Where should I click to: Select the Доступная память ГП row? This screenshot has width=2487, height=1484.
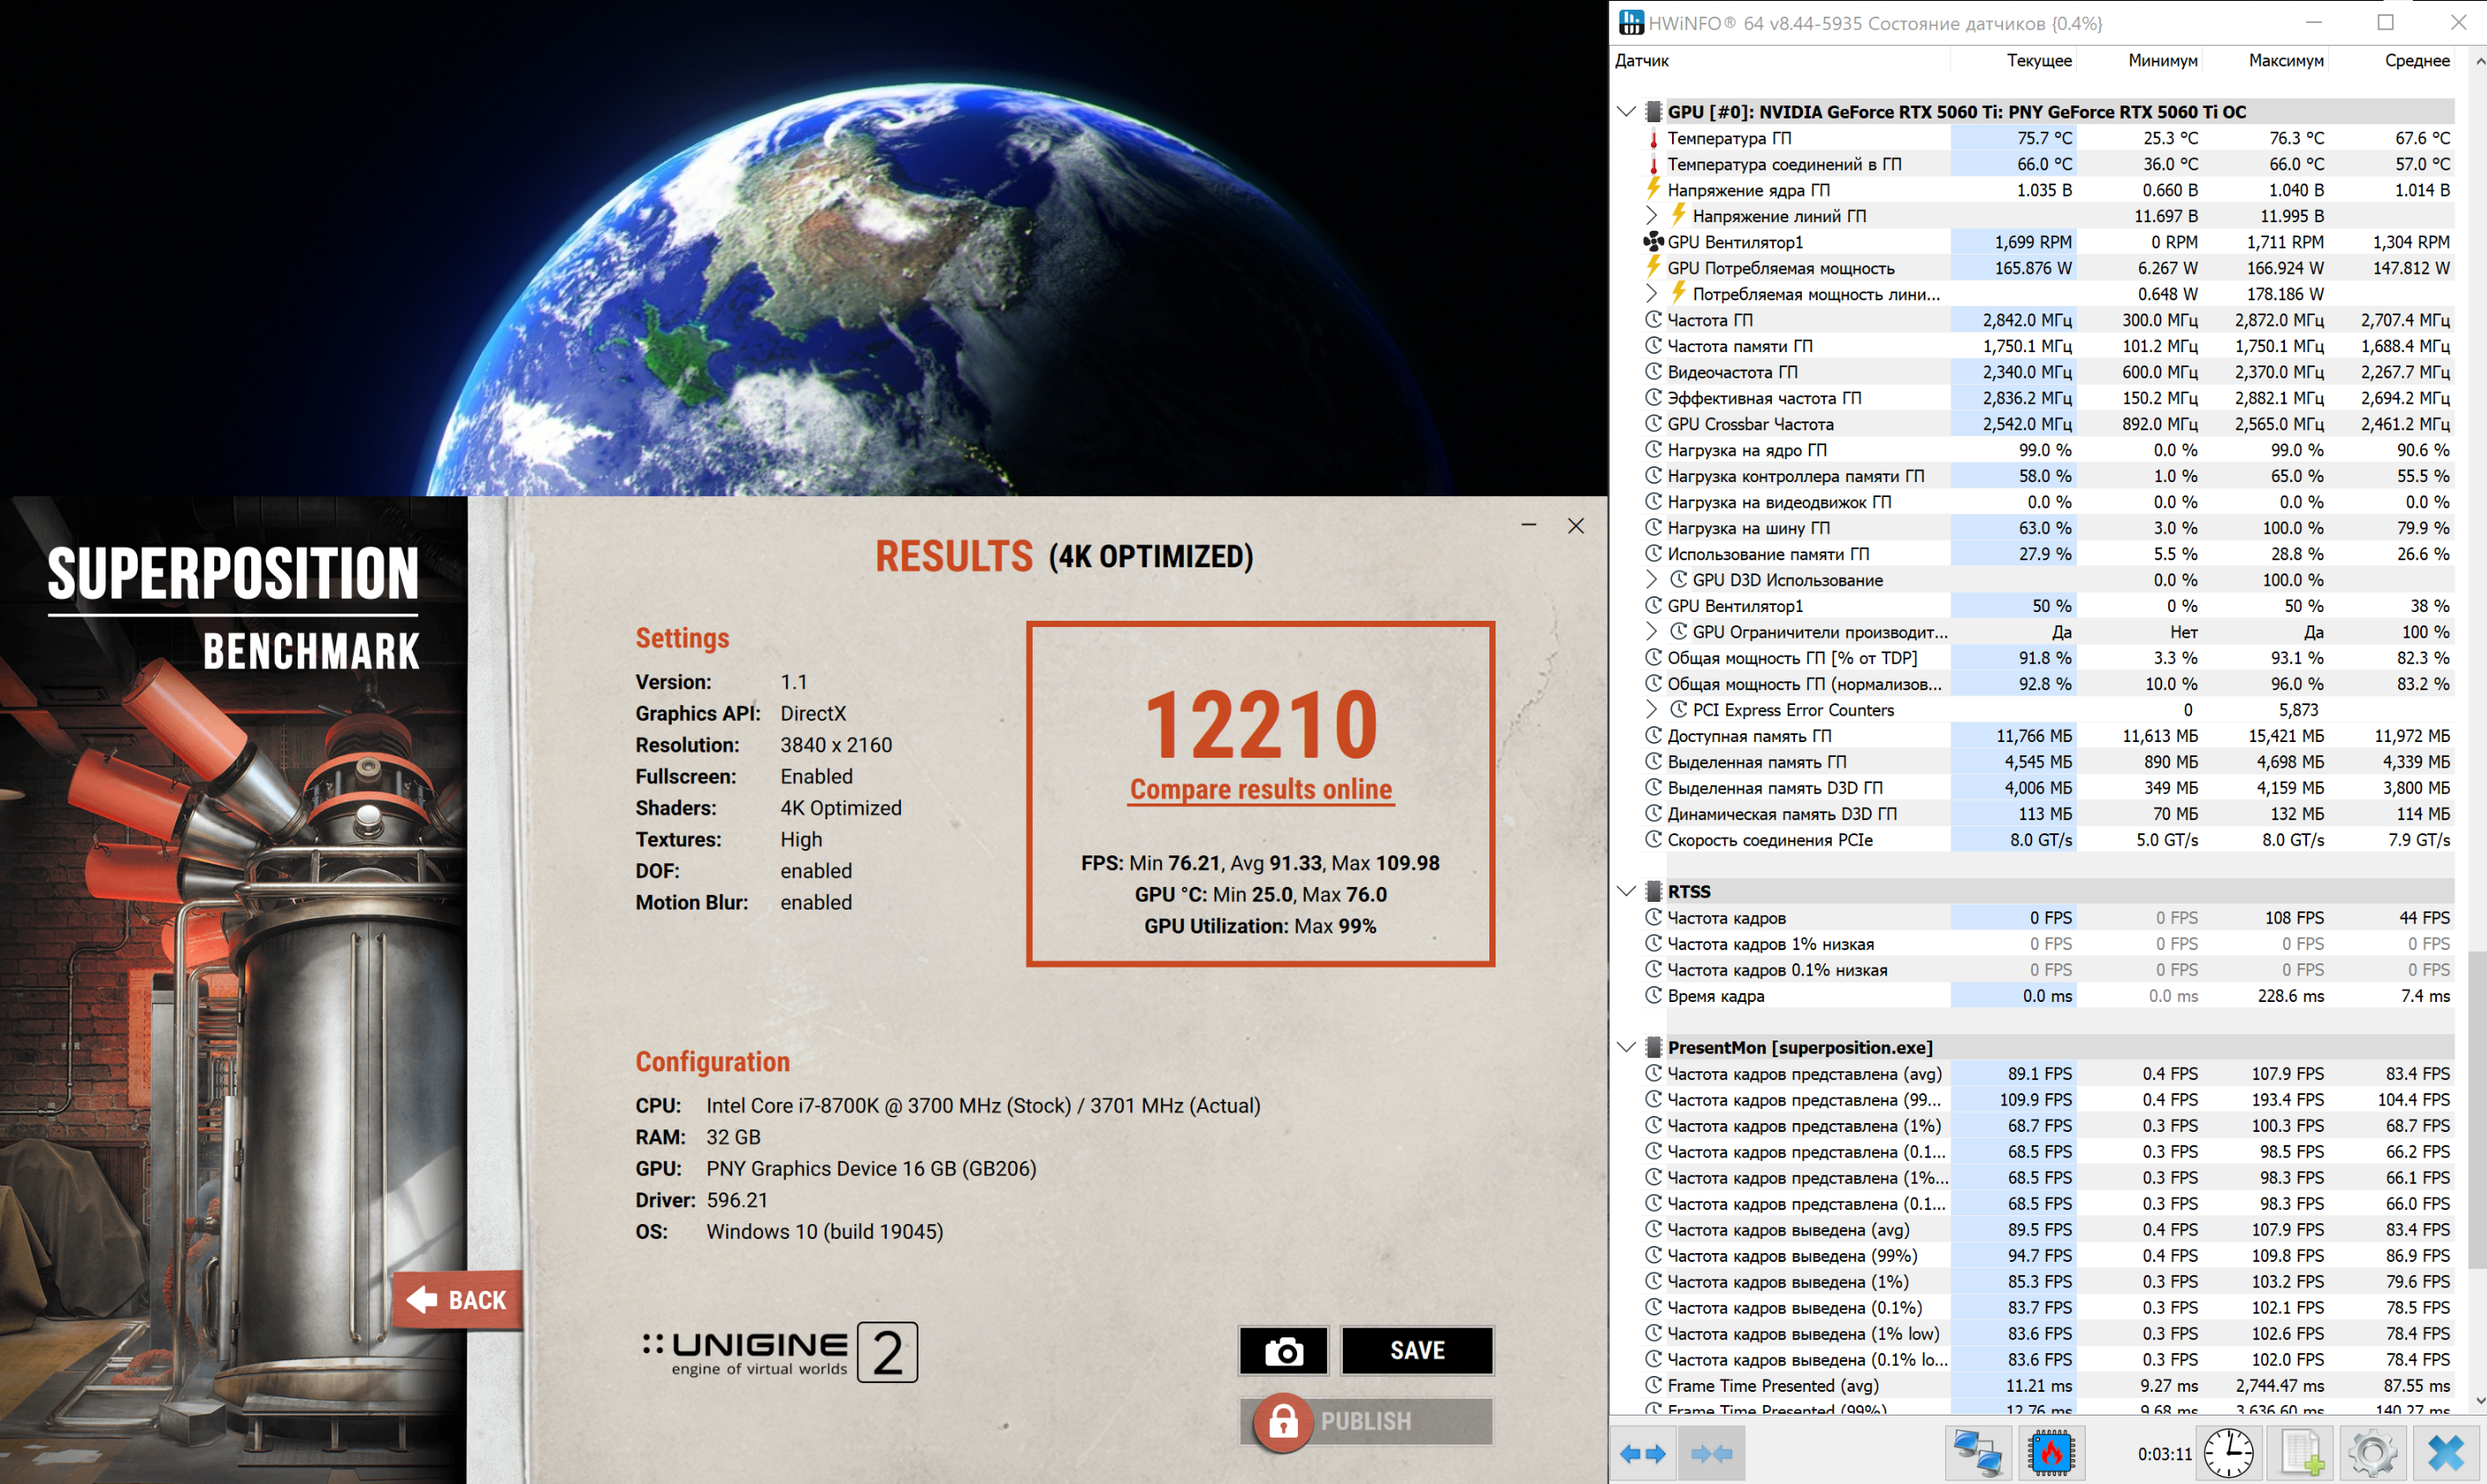point(2049,736)
